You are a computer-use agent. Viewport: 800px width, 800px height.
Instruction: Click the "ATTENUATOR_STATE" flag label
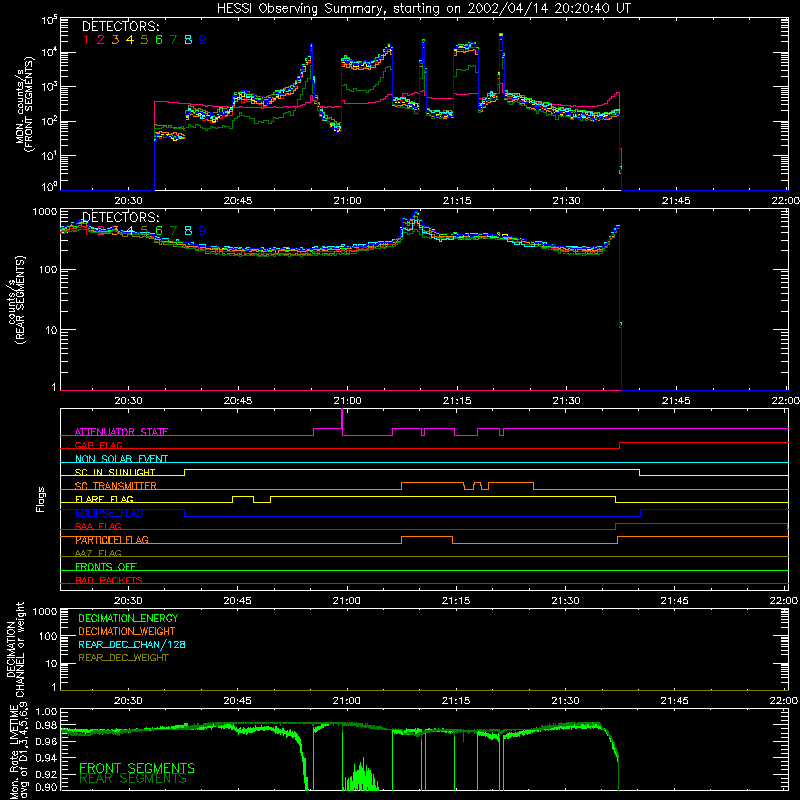tap(121, 432)
